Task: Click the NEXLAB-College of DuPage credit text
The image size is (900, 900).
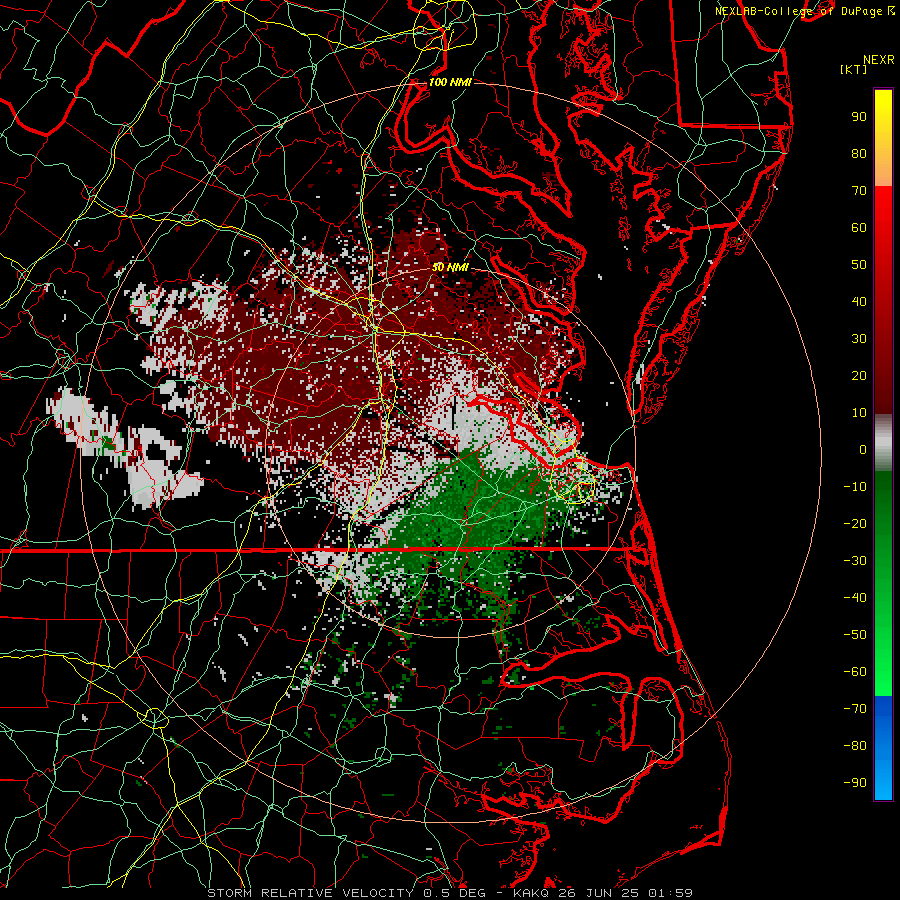Action: pos(804,11)
